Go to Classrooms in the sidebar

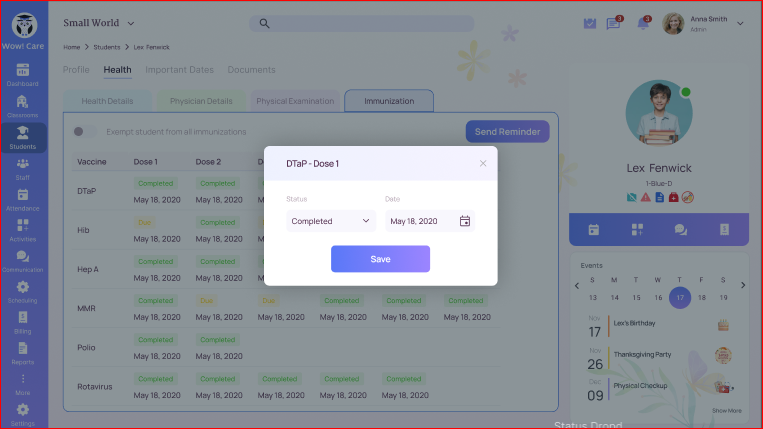point(22,105)
